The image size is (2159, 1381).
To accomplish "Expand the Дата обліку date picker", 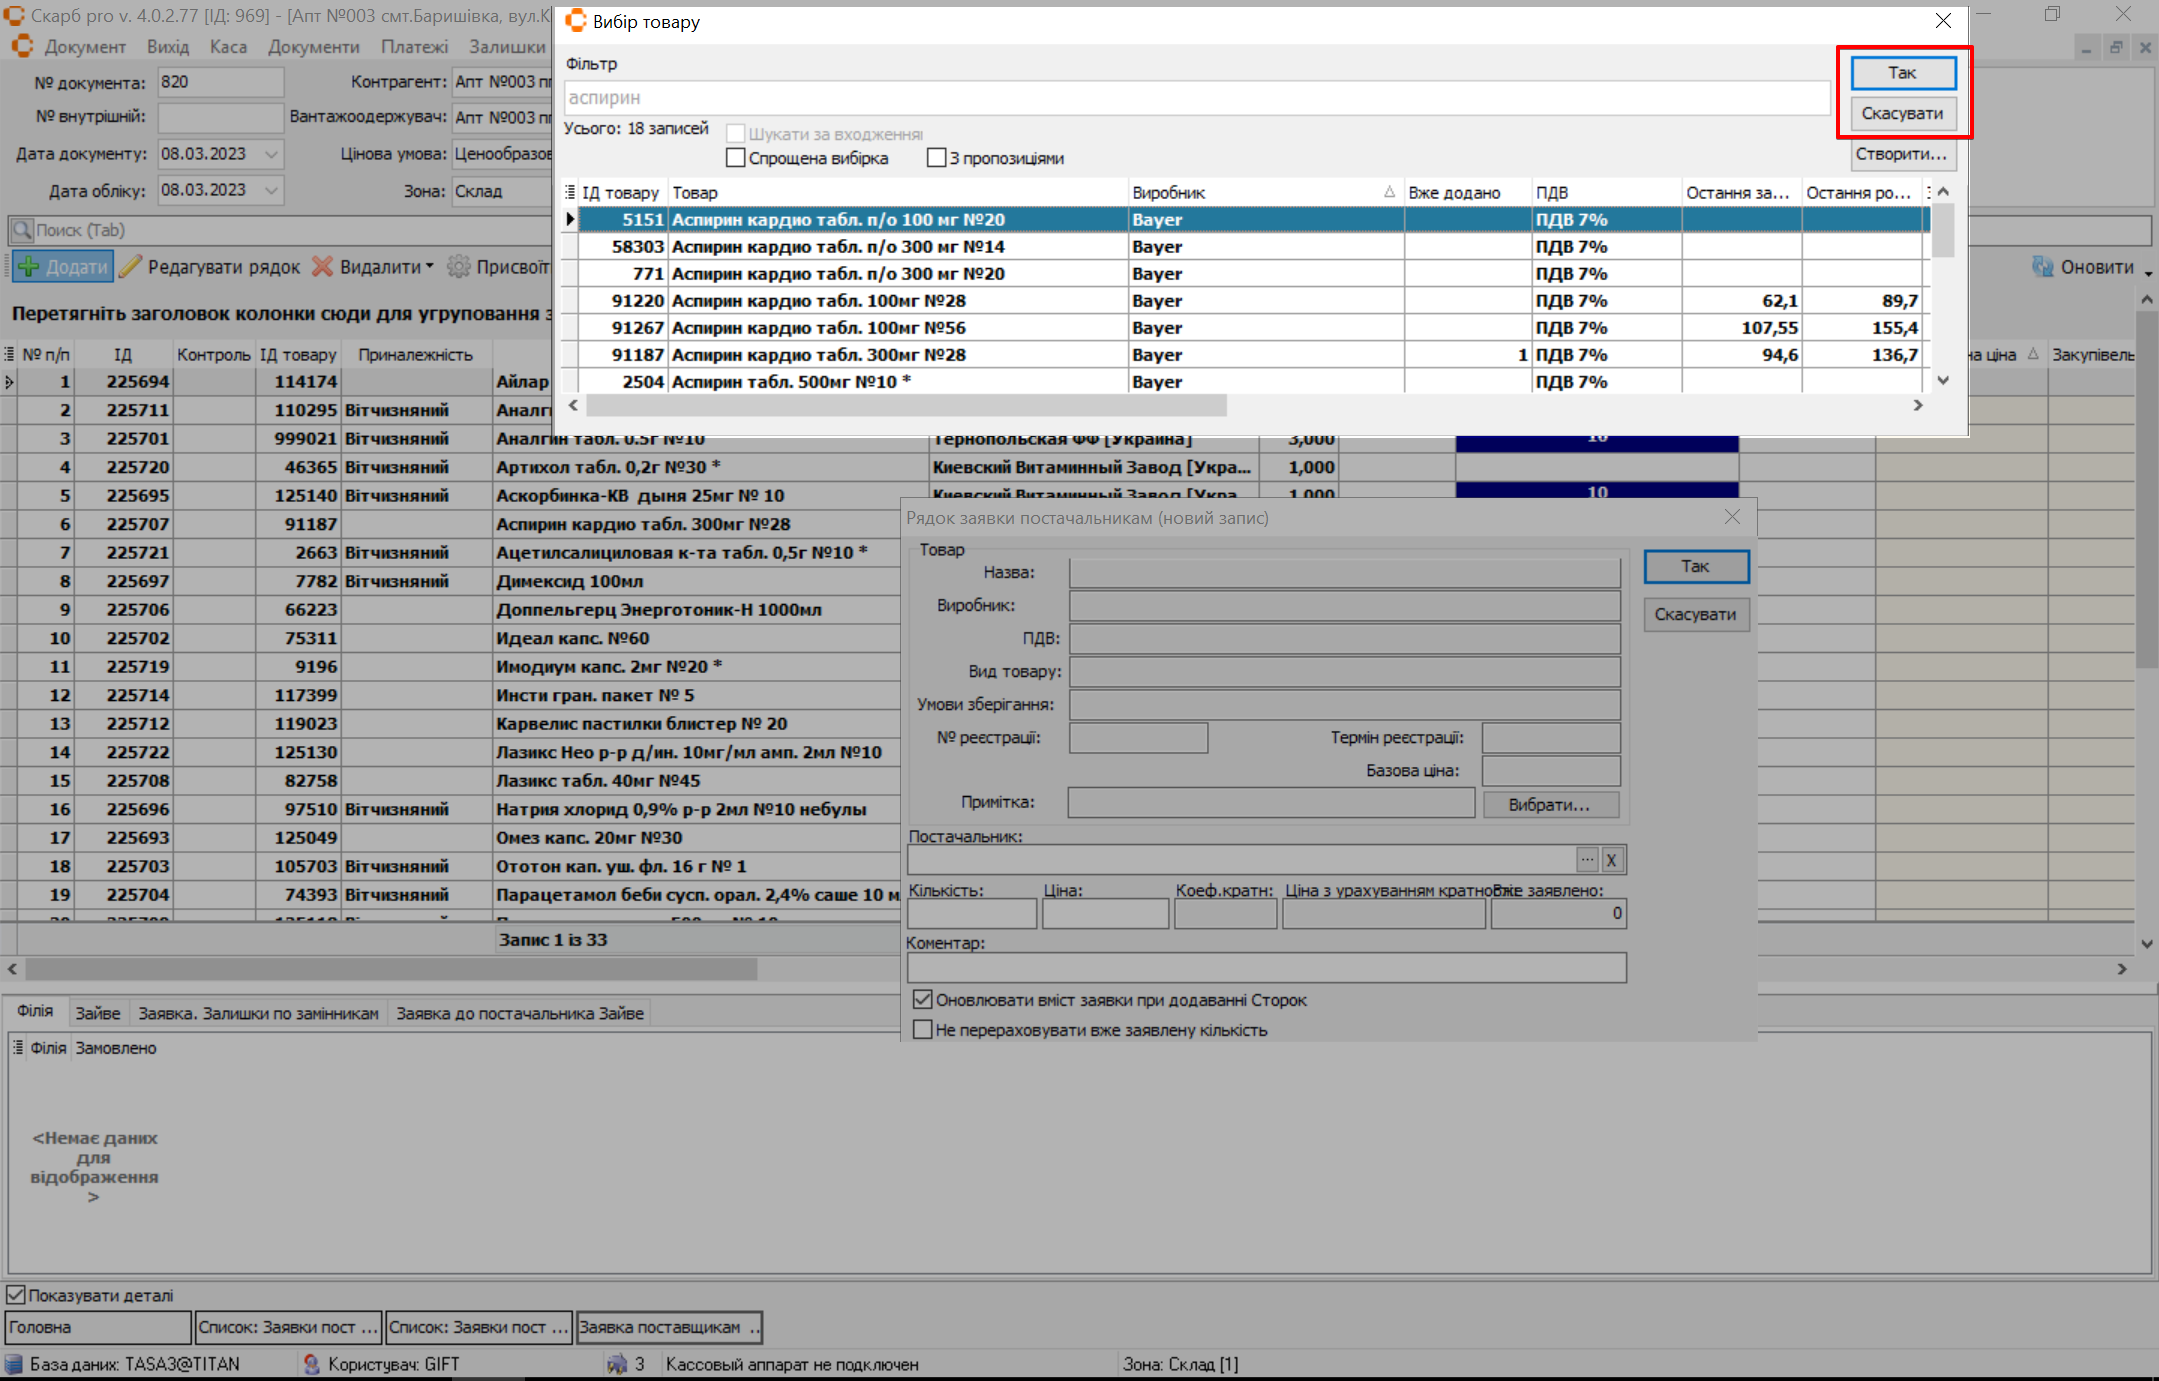I will tap(271, 190).
